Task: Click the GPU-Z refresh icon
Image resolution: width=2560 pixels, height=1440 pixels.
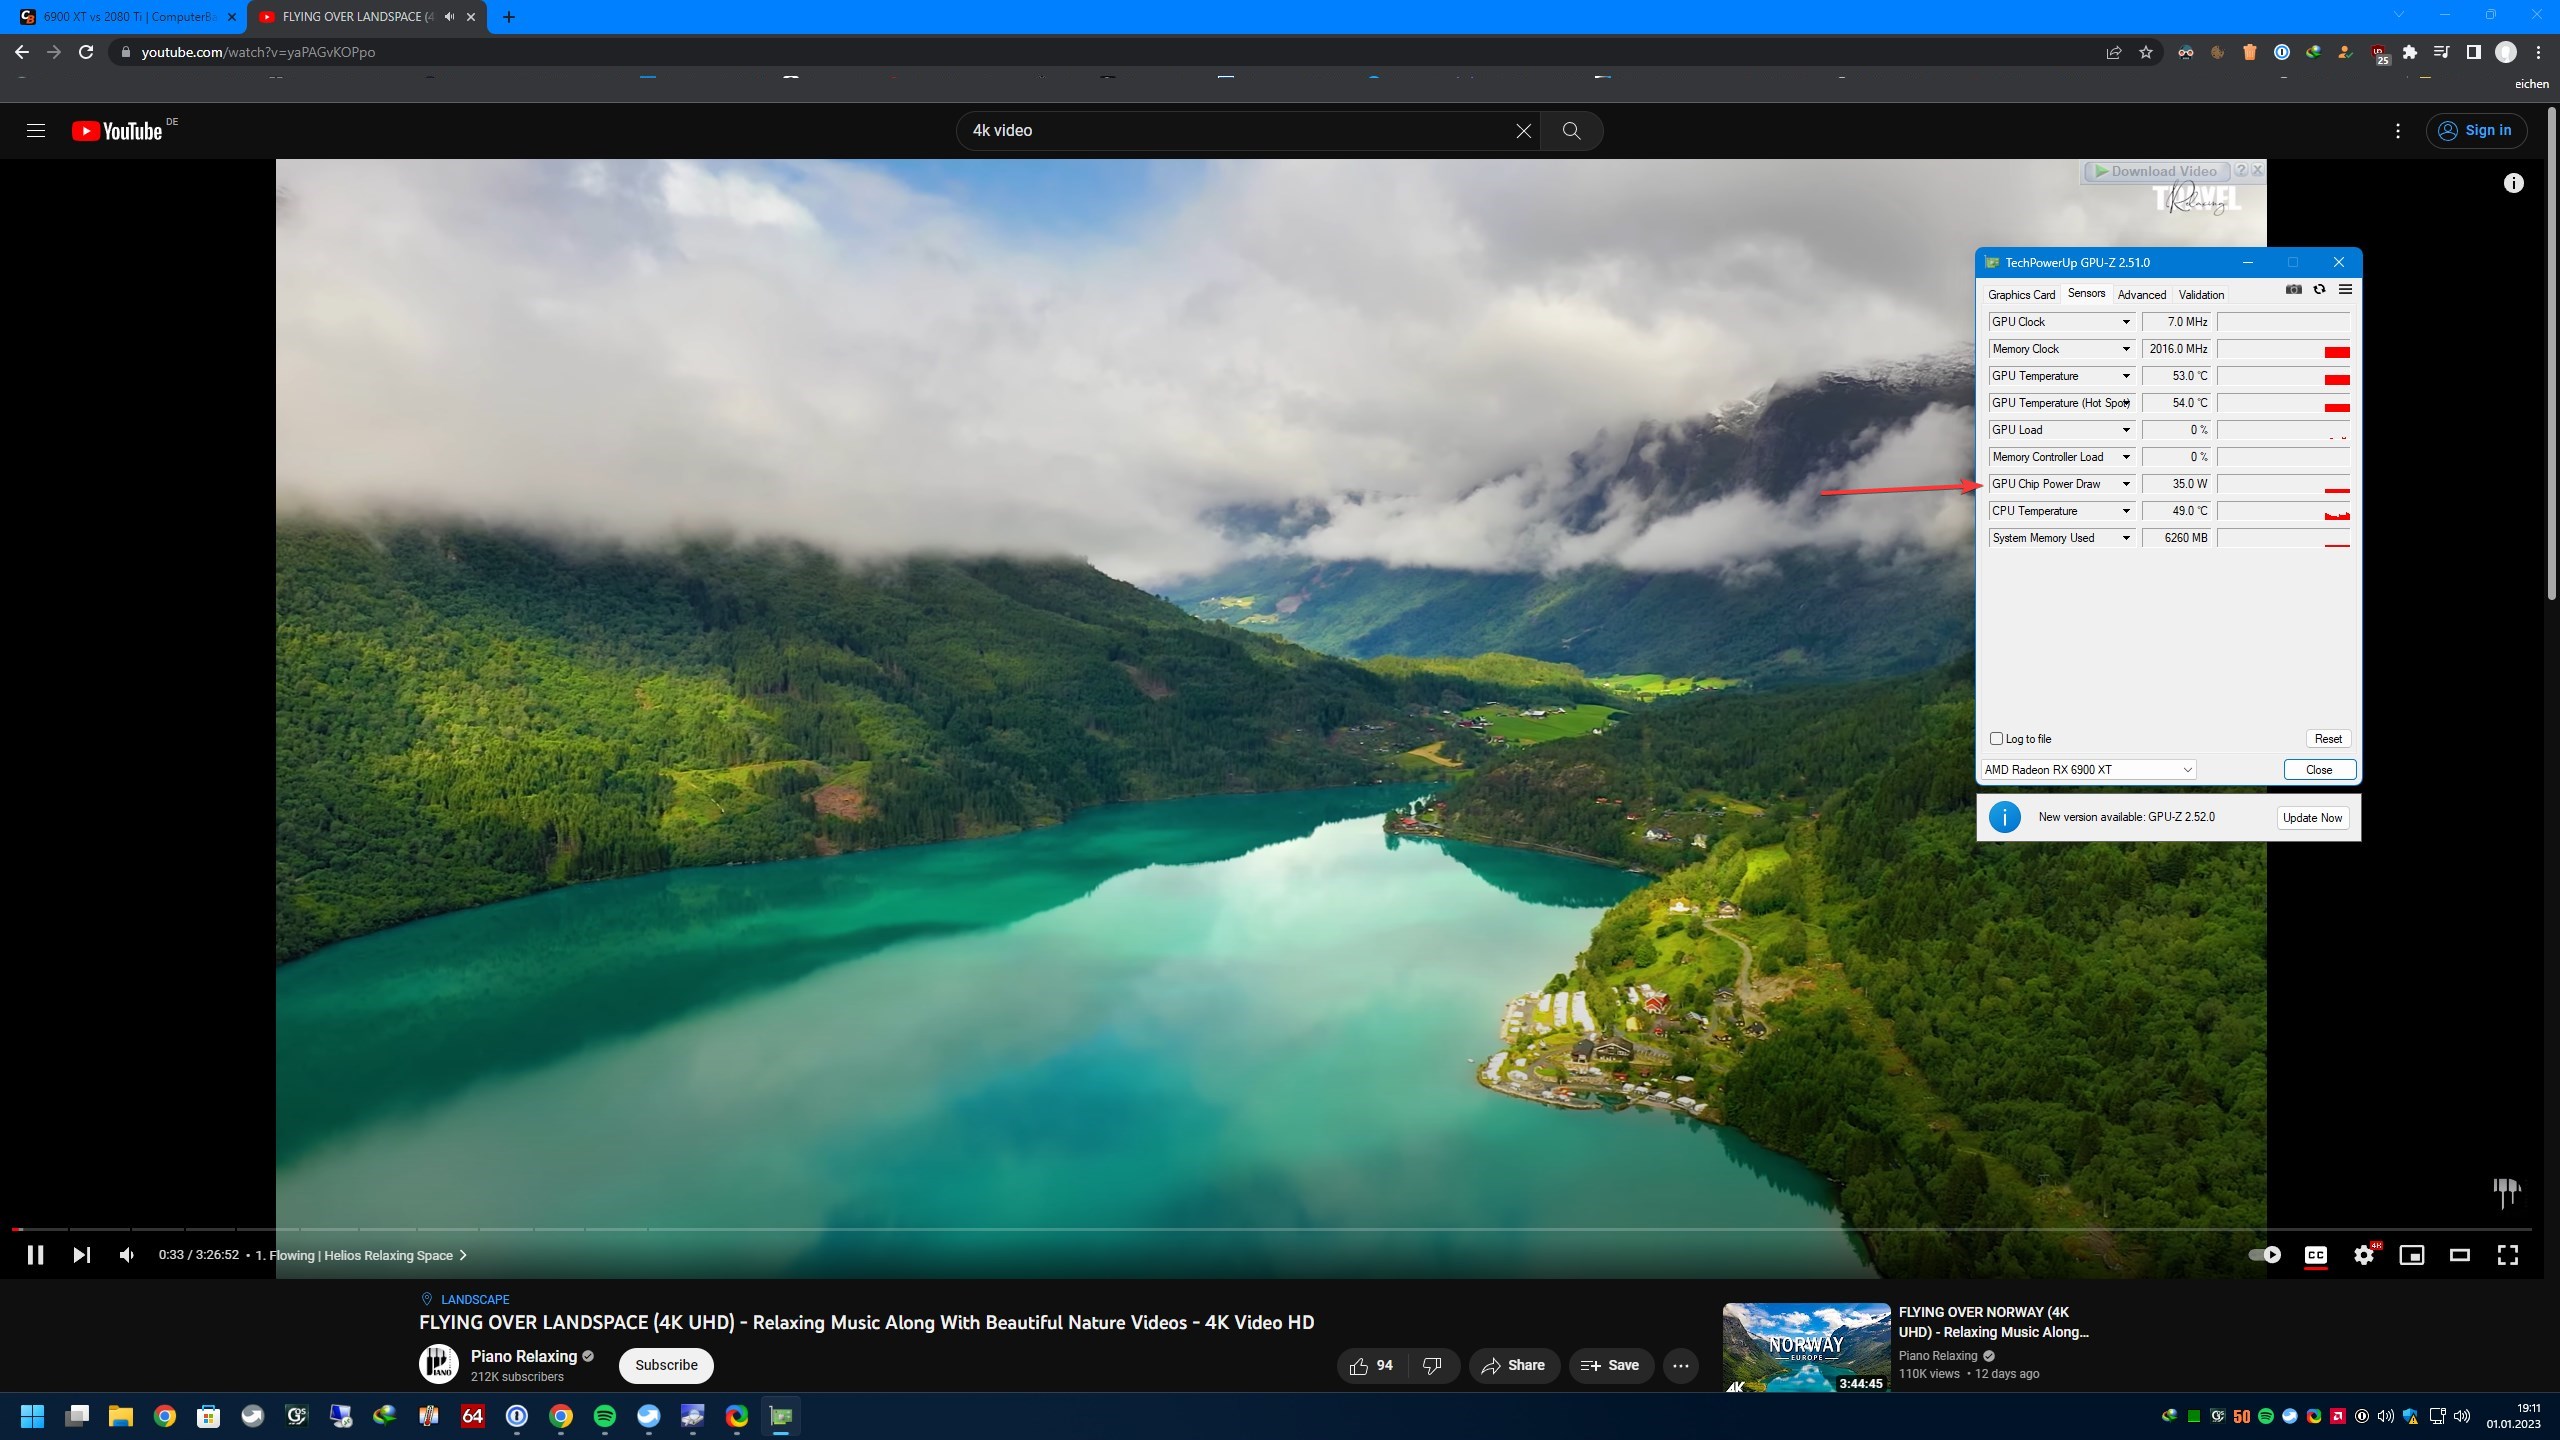Action: coord(2319,290)
